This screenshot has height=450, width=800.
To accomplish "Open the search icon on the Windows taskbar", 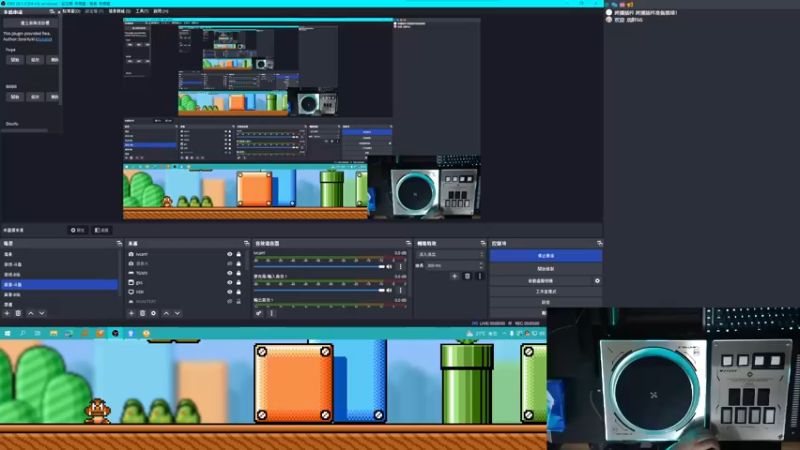I will tap(22, 333).
